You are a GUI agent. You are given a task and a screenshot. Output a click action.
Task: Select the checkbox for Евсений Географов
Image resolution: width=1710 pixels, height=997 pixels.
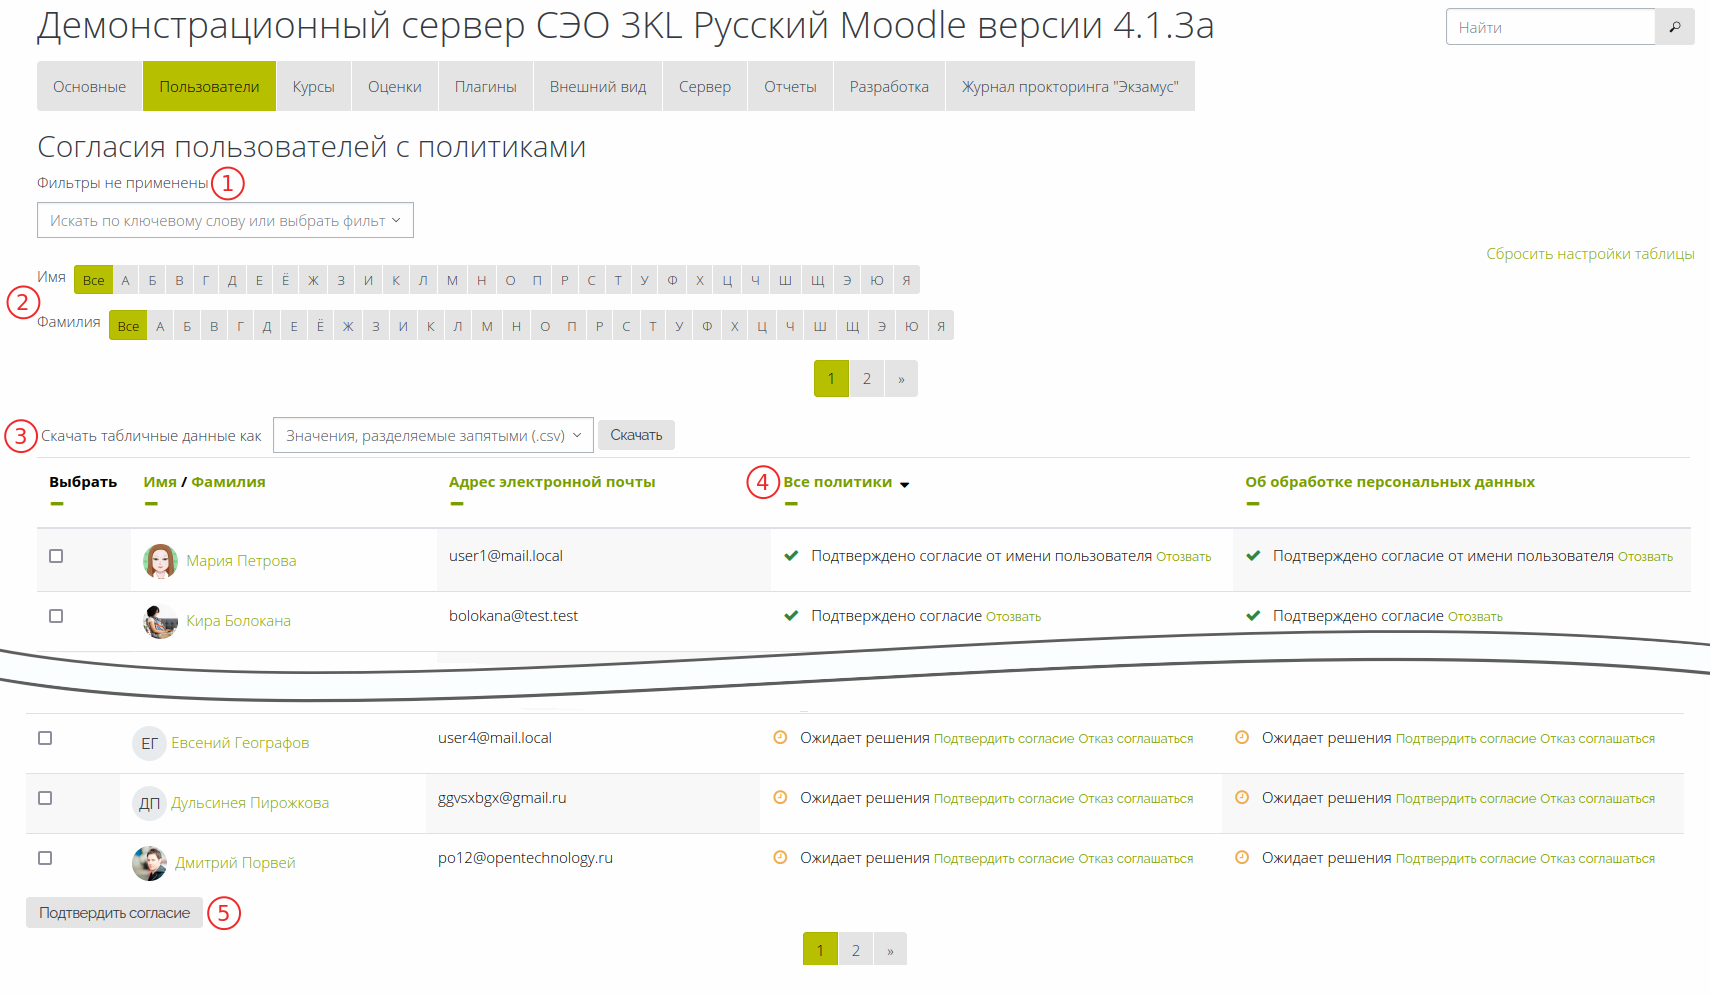click(45, 738)
